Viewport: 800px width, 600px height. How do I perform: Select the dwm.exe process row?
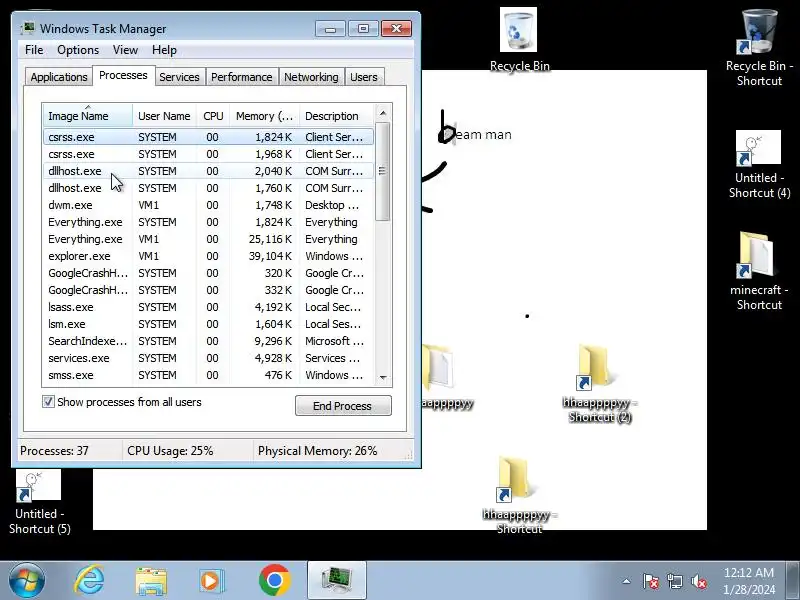tap(209, 205)
